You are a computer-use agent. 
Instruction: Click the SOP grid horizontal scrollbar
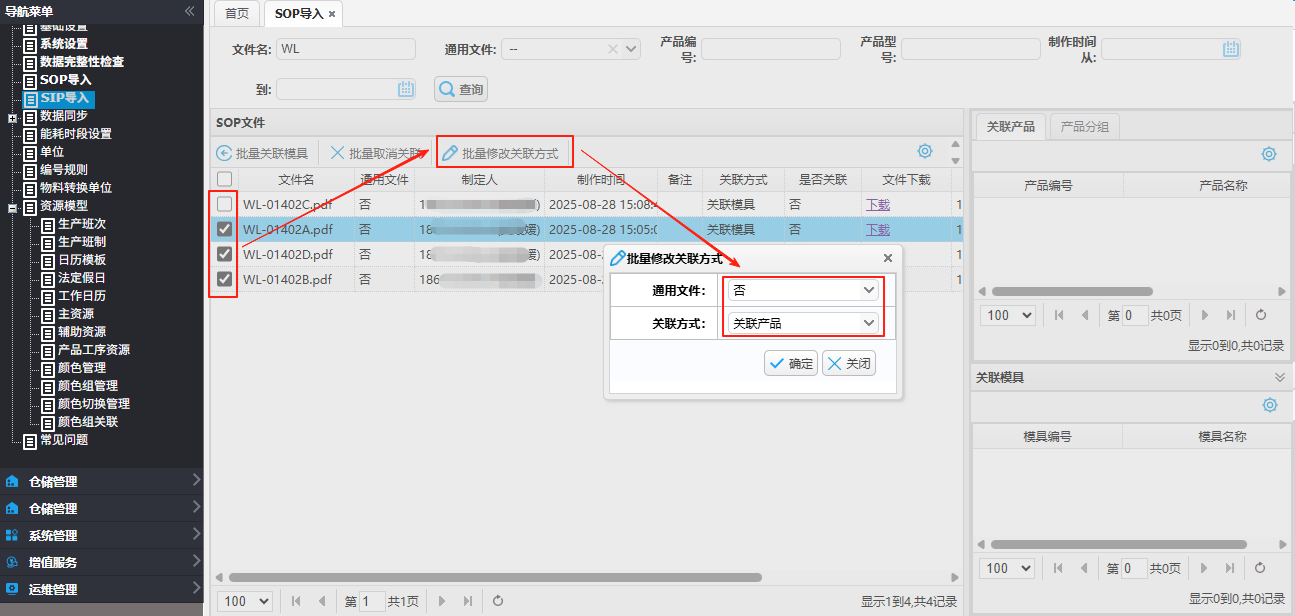(495, 577)
